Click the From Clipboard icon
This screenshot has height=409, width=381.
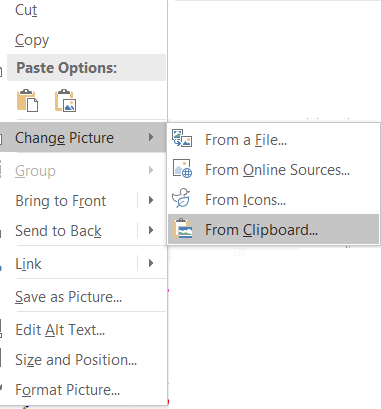tap(183, 228)
